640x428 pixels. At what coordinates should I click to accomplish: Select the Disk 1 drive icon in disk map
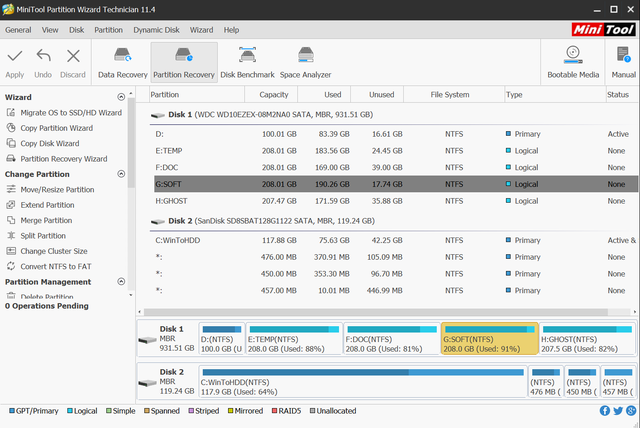click(x=147, y=339)
